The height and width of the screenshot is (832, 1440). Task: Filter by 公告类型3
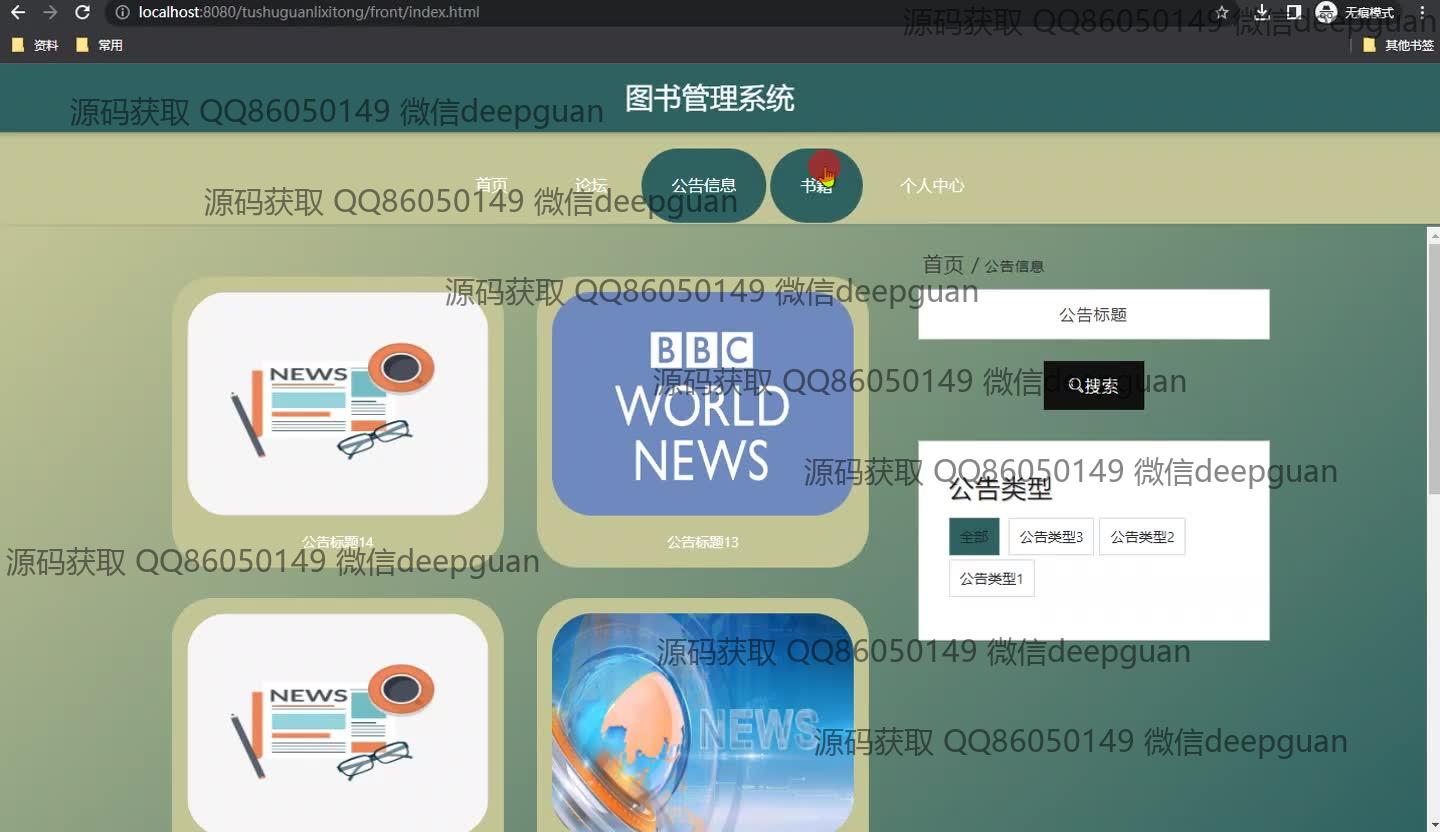tap(1051, 537)
